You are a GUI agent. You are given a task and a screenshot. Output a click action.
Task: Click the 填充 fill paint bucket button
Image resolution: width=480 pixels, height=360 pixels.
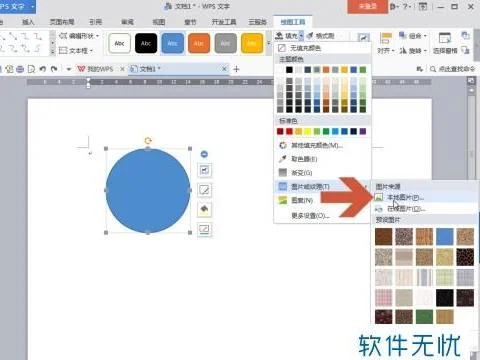286,36
